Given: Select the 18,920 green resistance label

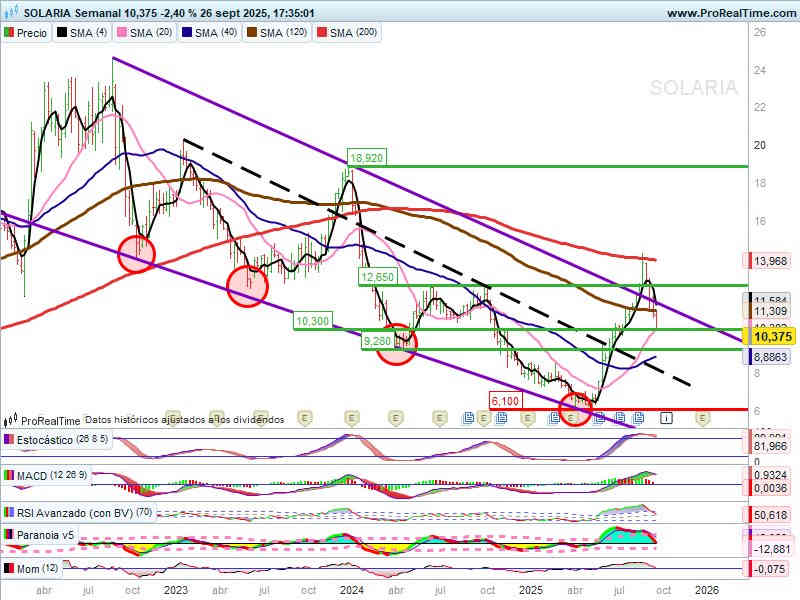Looking at the screenshot, I should pos(366,158).
